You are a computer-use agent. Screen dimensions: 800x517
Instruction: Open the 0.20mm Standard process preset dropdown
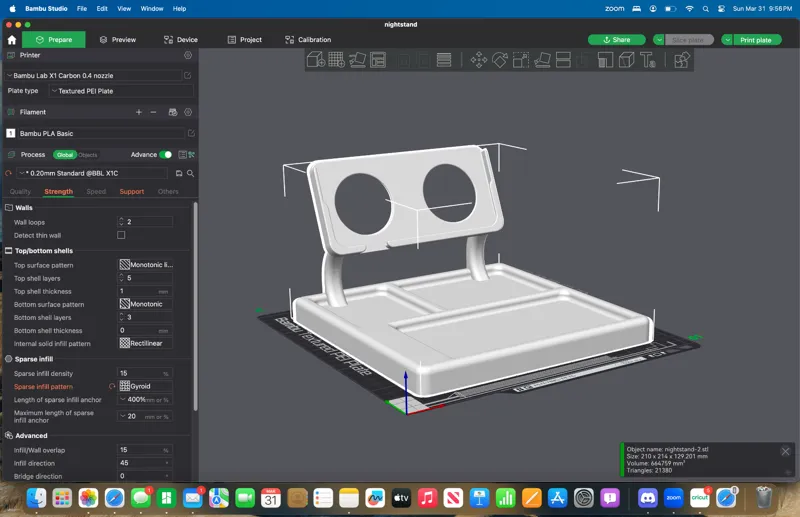coord(92,174)
